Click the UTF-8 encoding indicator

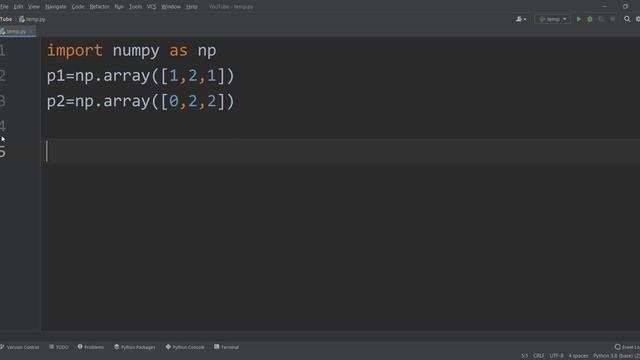(x=556, y=356)
